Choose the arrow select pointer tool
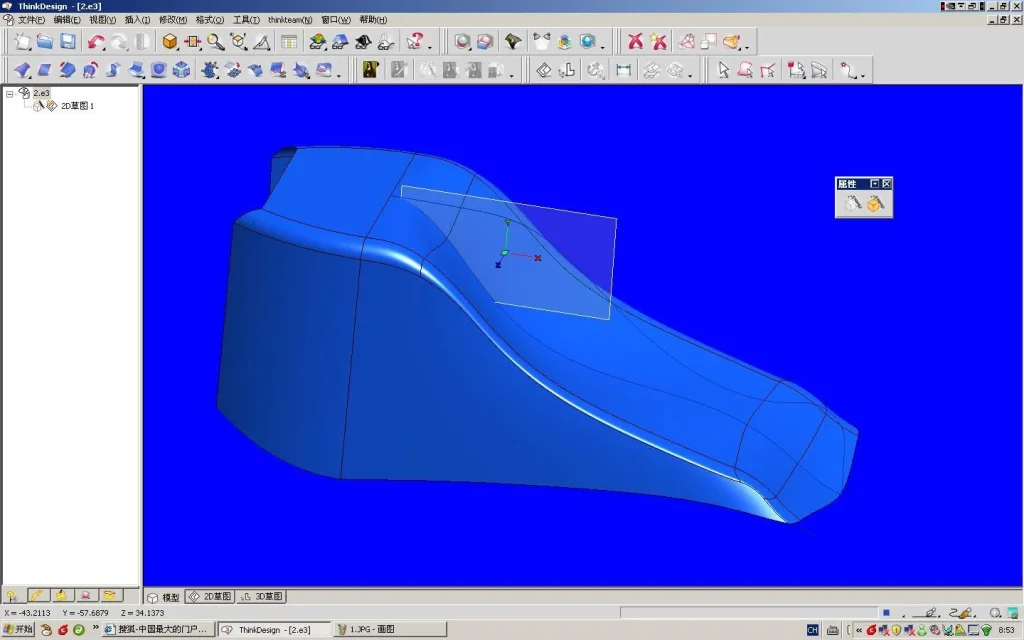1024x640 pixels. point(723,70)
